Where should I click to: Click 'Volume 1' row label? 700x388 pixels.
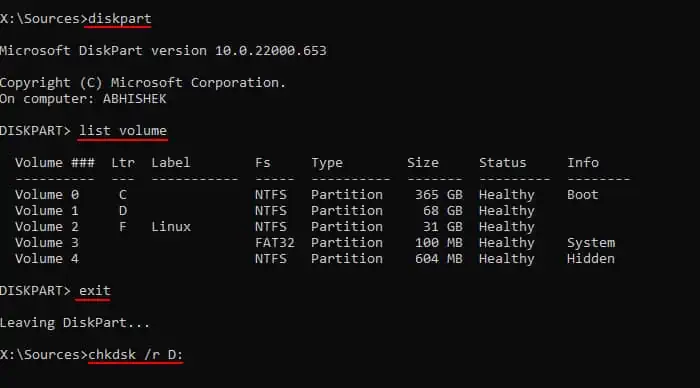coord(47,211)
